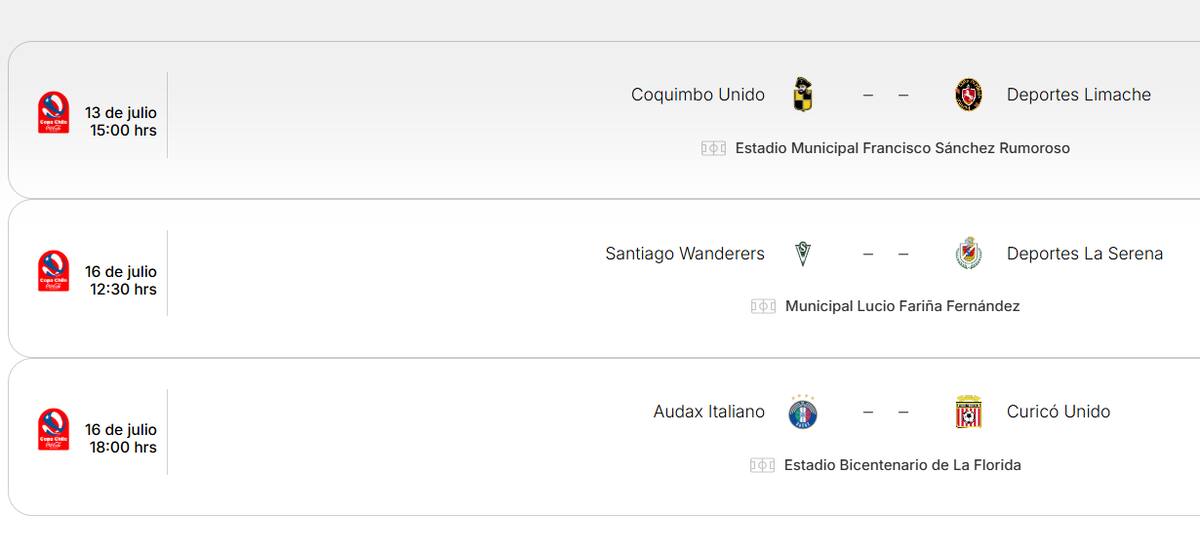This screenshot has height=552, width=1200.
Task: Click Estadio Bicentenario de La Florida venue text
Action: (902, 465)
